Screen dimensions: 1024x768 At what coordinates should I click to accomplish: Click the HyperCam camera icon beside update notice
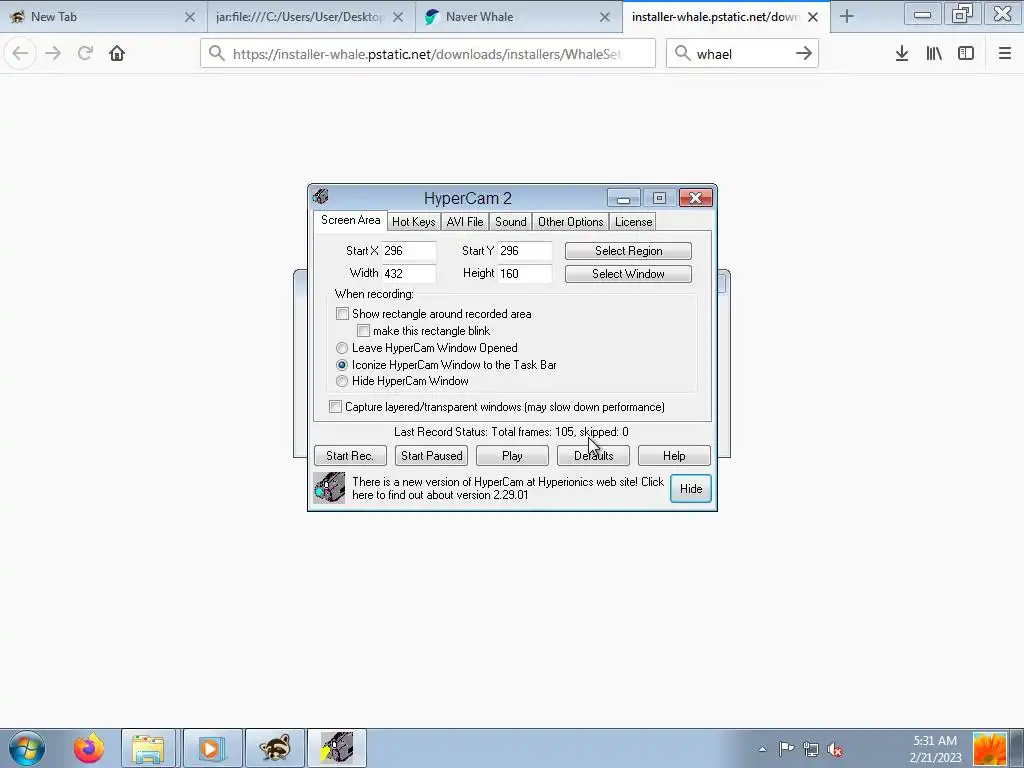[x=329, y=488]
